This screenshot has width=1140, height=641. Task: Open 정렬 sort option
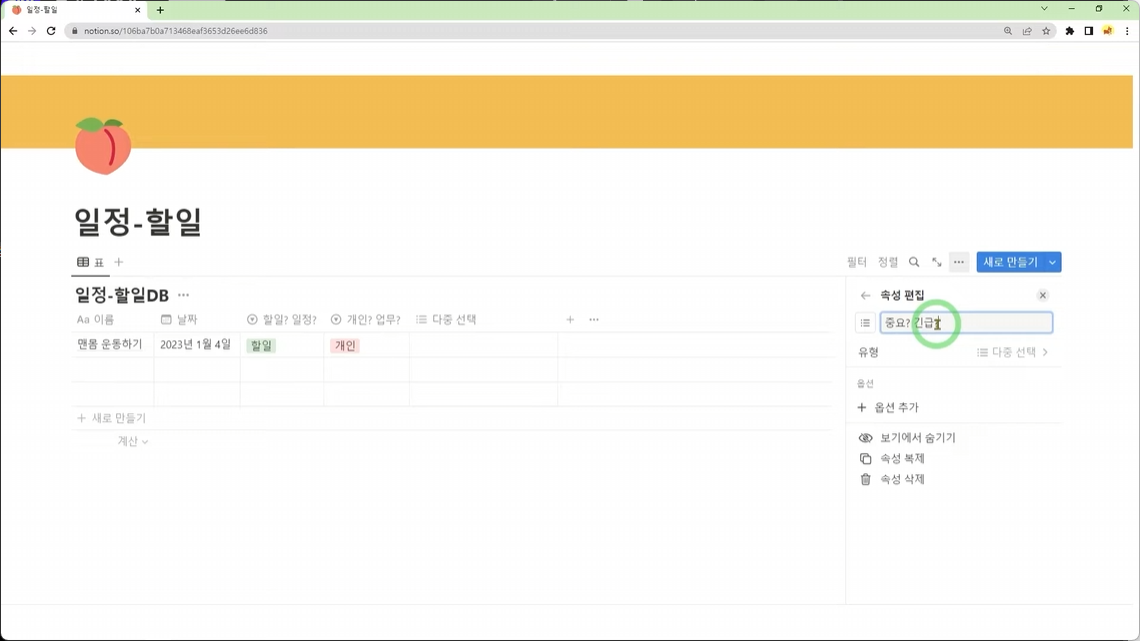(x=888, y=262)
